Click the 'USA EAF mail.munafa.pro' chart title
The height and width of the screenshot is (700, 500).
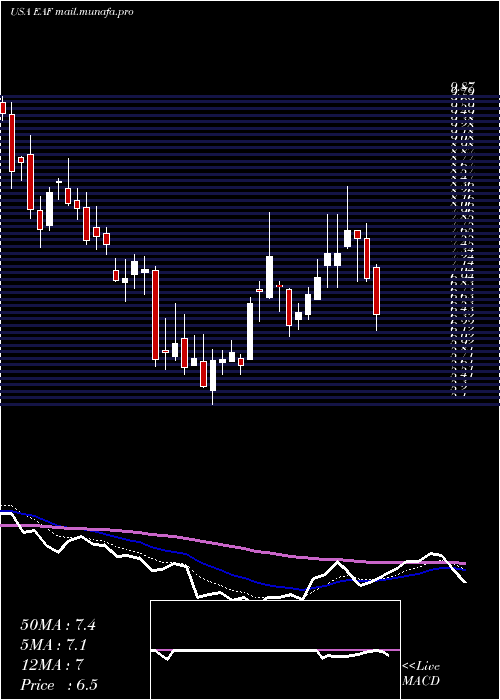tap(72, 12)
